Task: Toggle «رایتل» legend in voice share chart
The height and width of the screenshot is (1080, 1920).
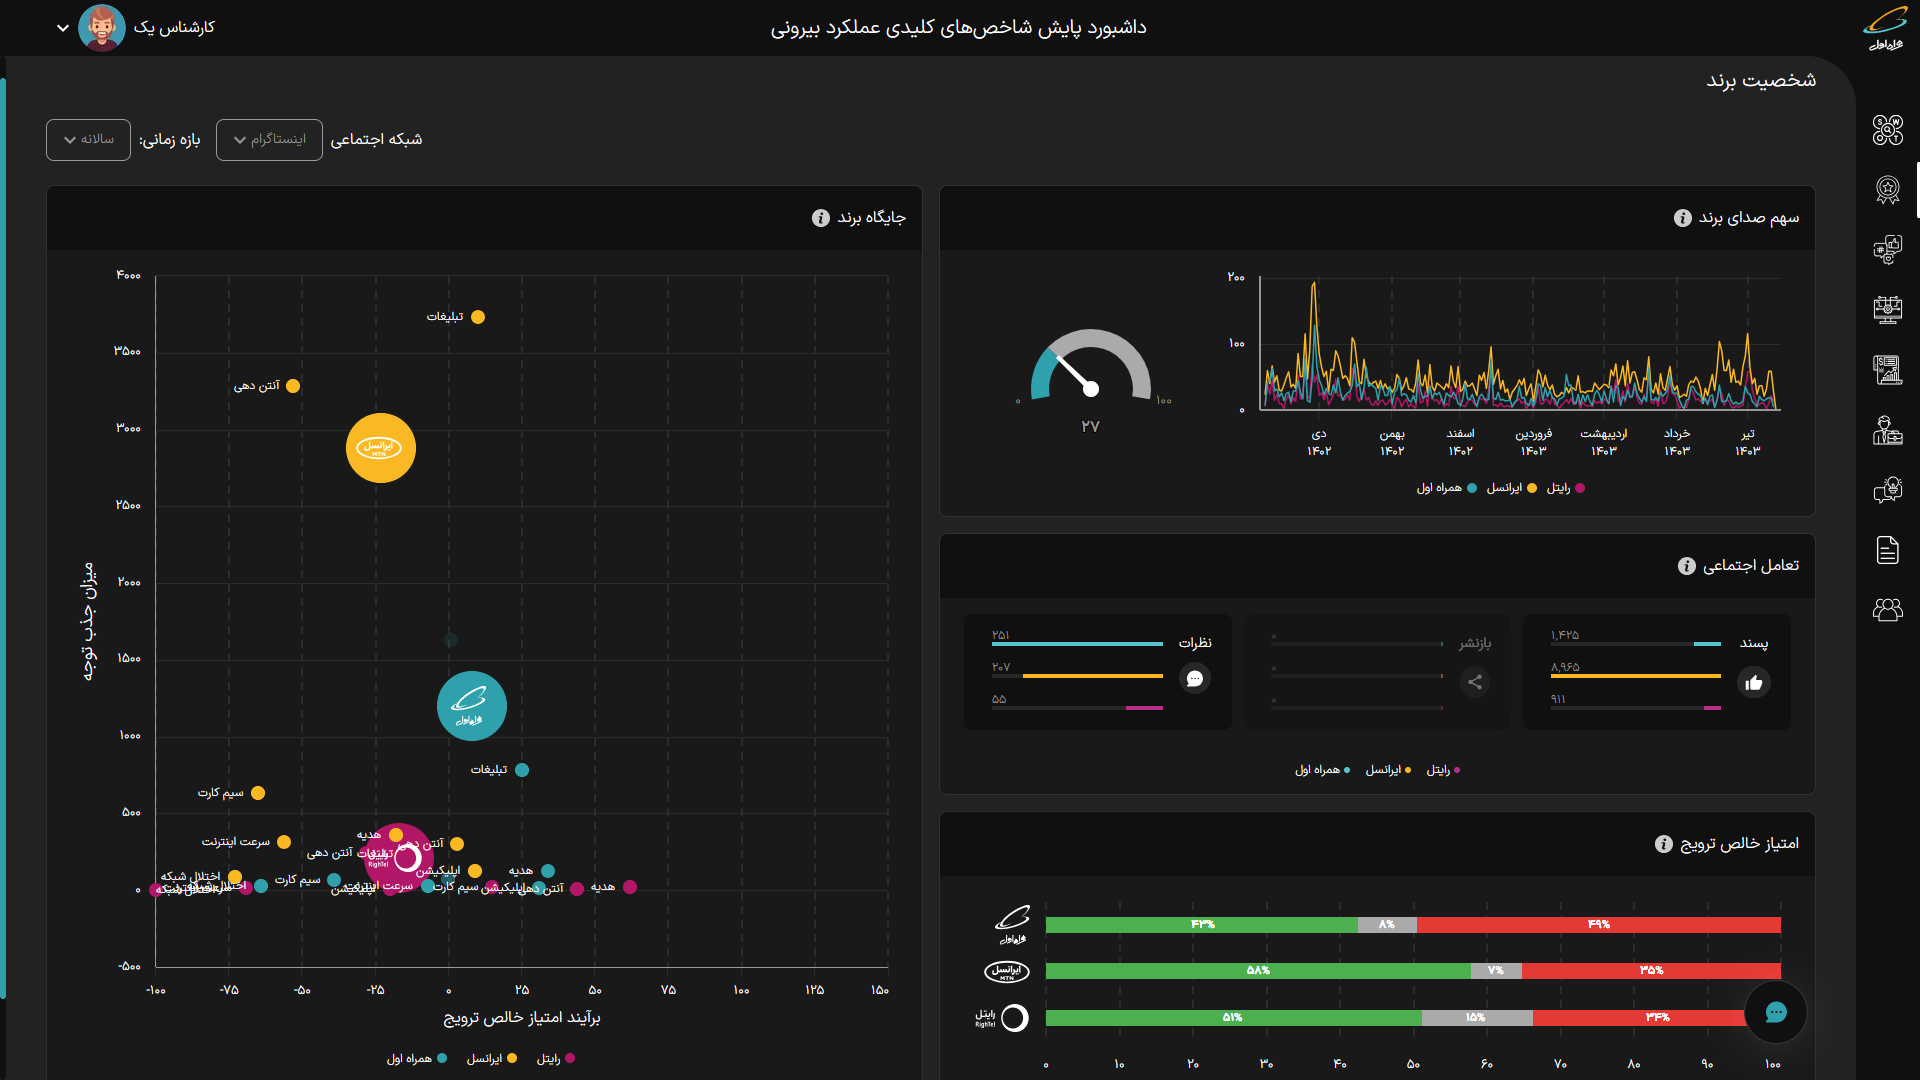Action: 1565,488
